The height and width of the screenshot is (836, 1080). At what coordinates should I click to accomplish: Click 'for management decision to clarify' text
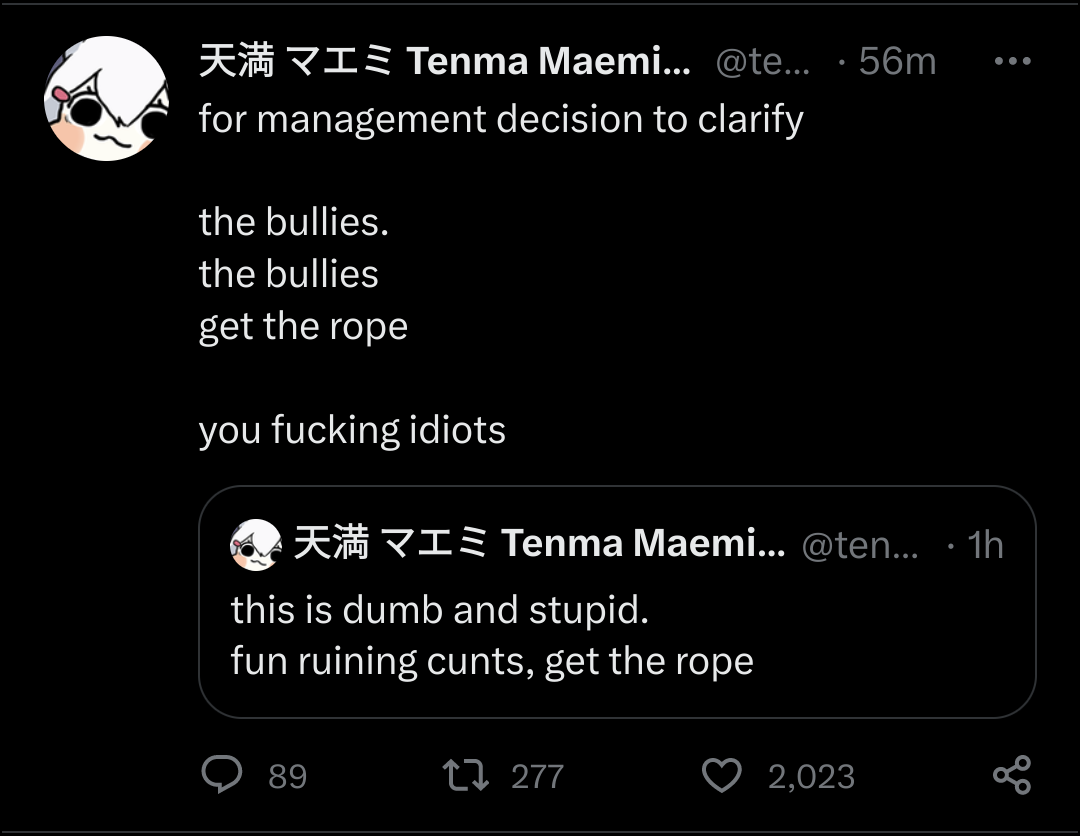pyautogui.click(x=501, y=120)
